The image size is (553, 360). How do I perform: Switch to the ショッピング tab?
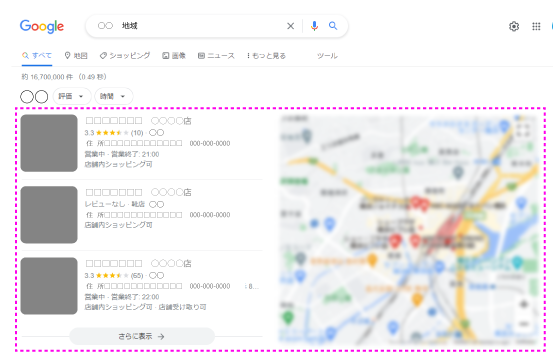125,56
